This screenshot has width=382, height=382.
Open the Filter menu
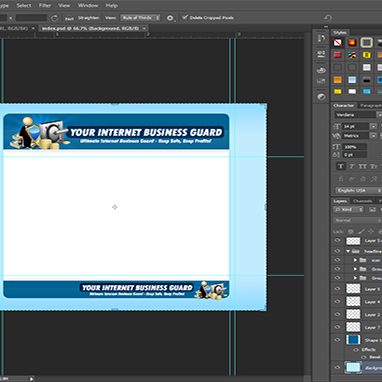(45, 5)
